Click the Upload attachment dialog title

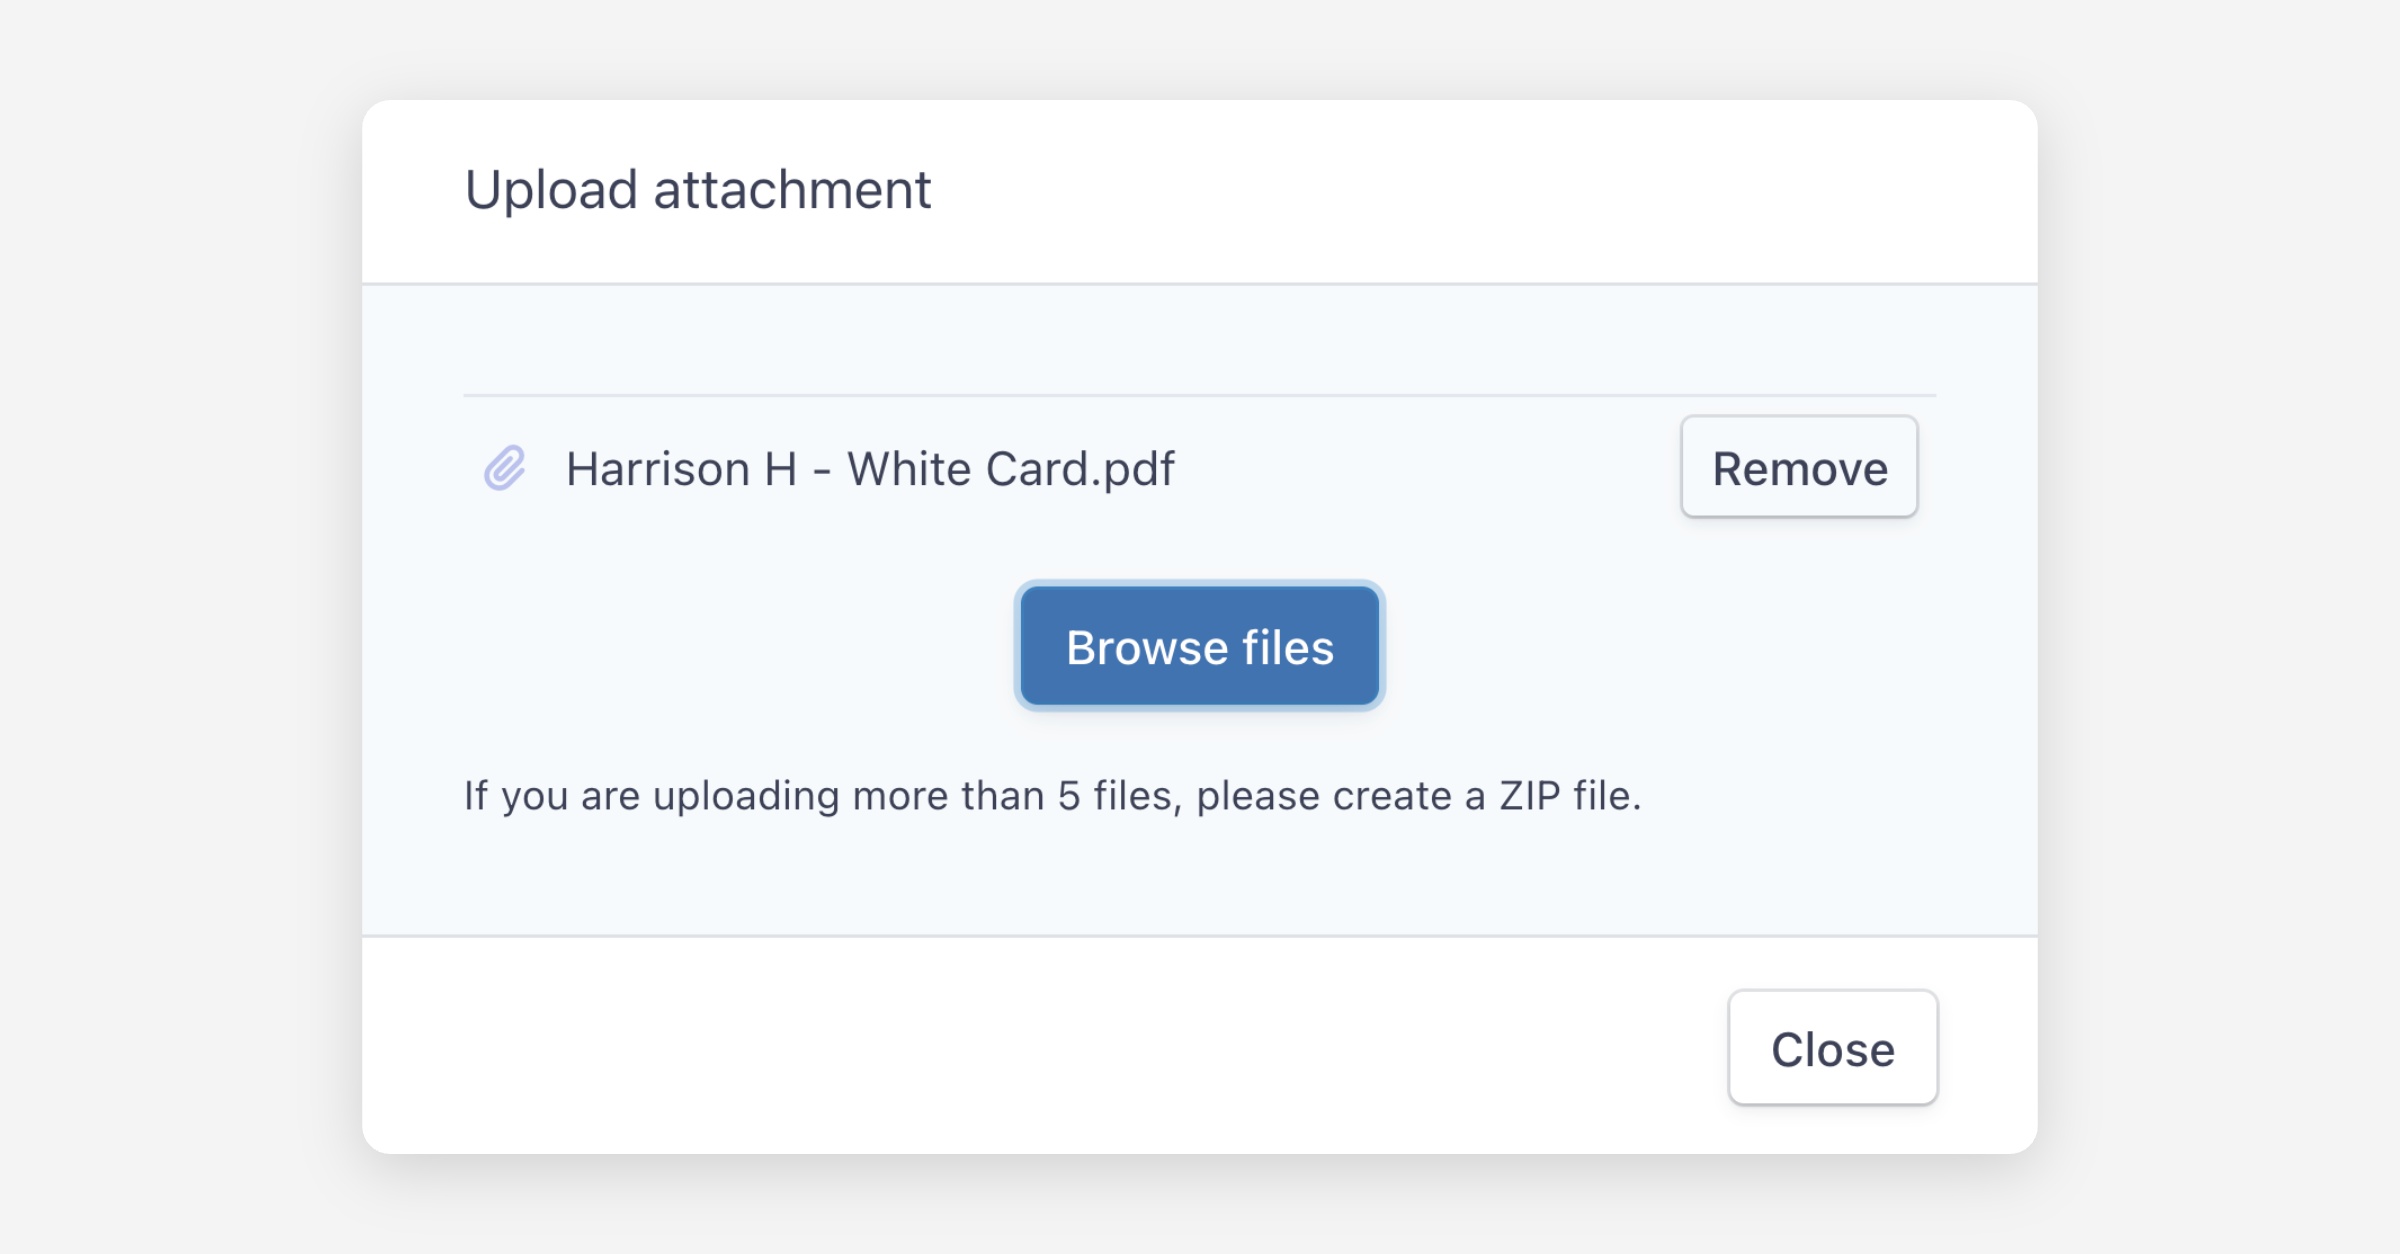pos(698,190)
